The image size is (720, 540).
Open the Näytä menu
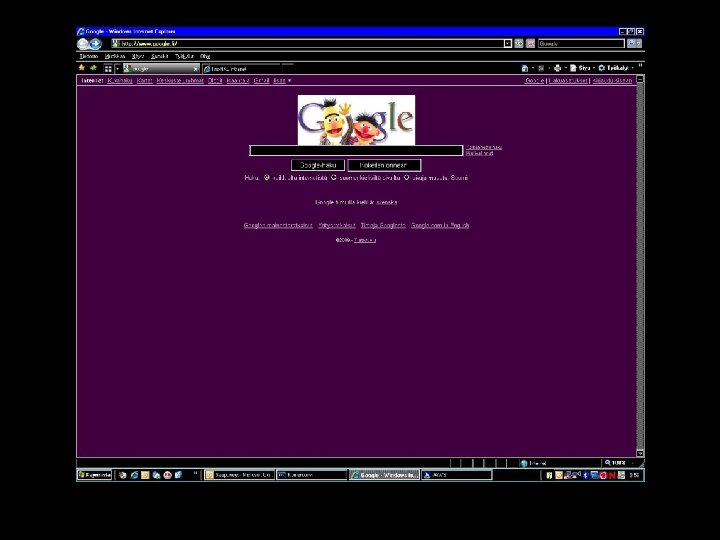137,56
